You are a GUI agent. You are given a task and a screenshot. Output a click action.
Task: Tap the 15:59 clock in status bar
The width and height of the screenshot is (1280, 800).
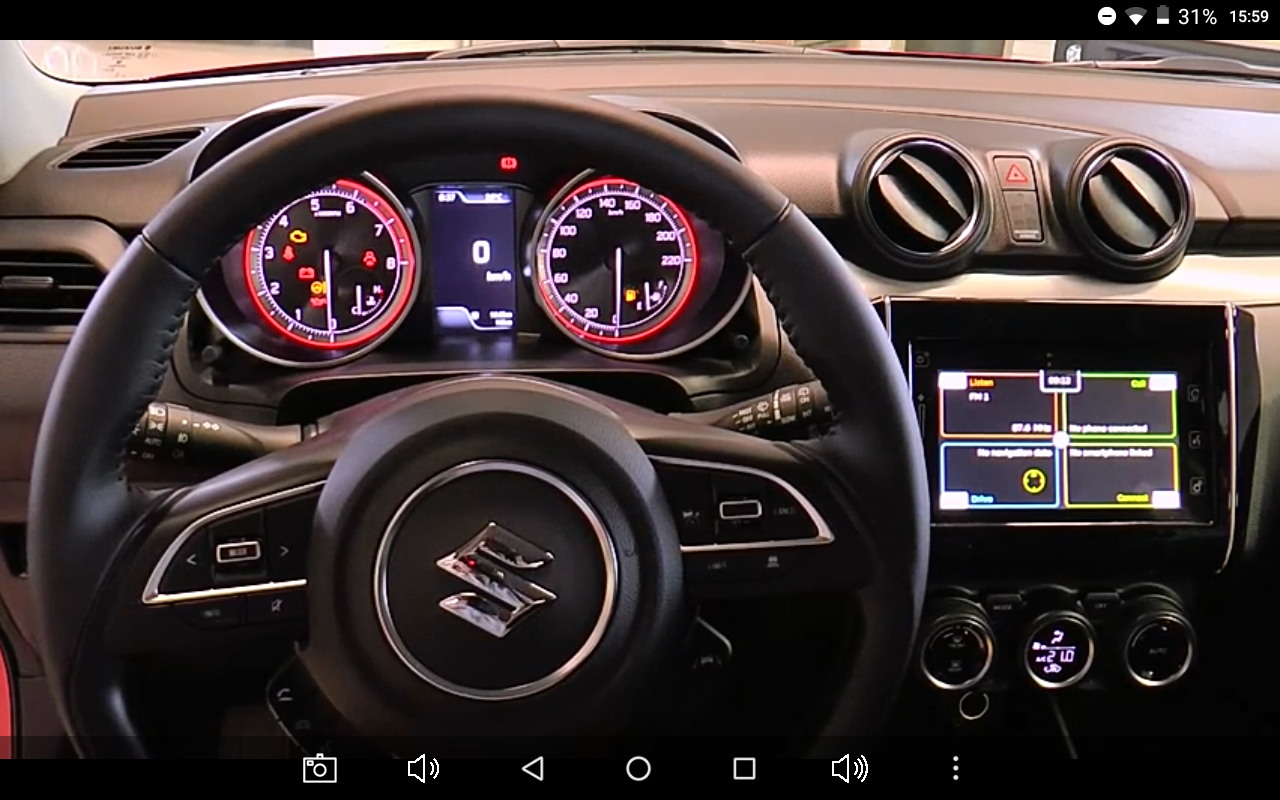(x=1248, y=16)
